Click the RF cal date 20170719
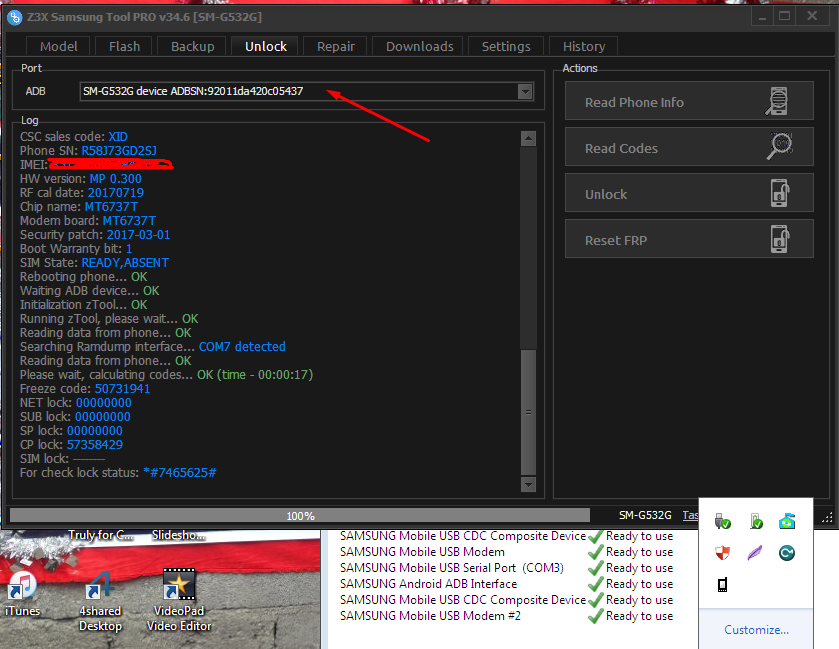Image resolution: width=839 pixels, height=649 pixels. [116, 193]
